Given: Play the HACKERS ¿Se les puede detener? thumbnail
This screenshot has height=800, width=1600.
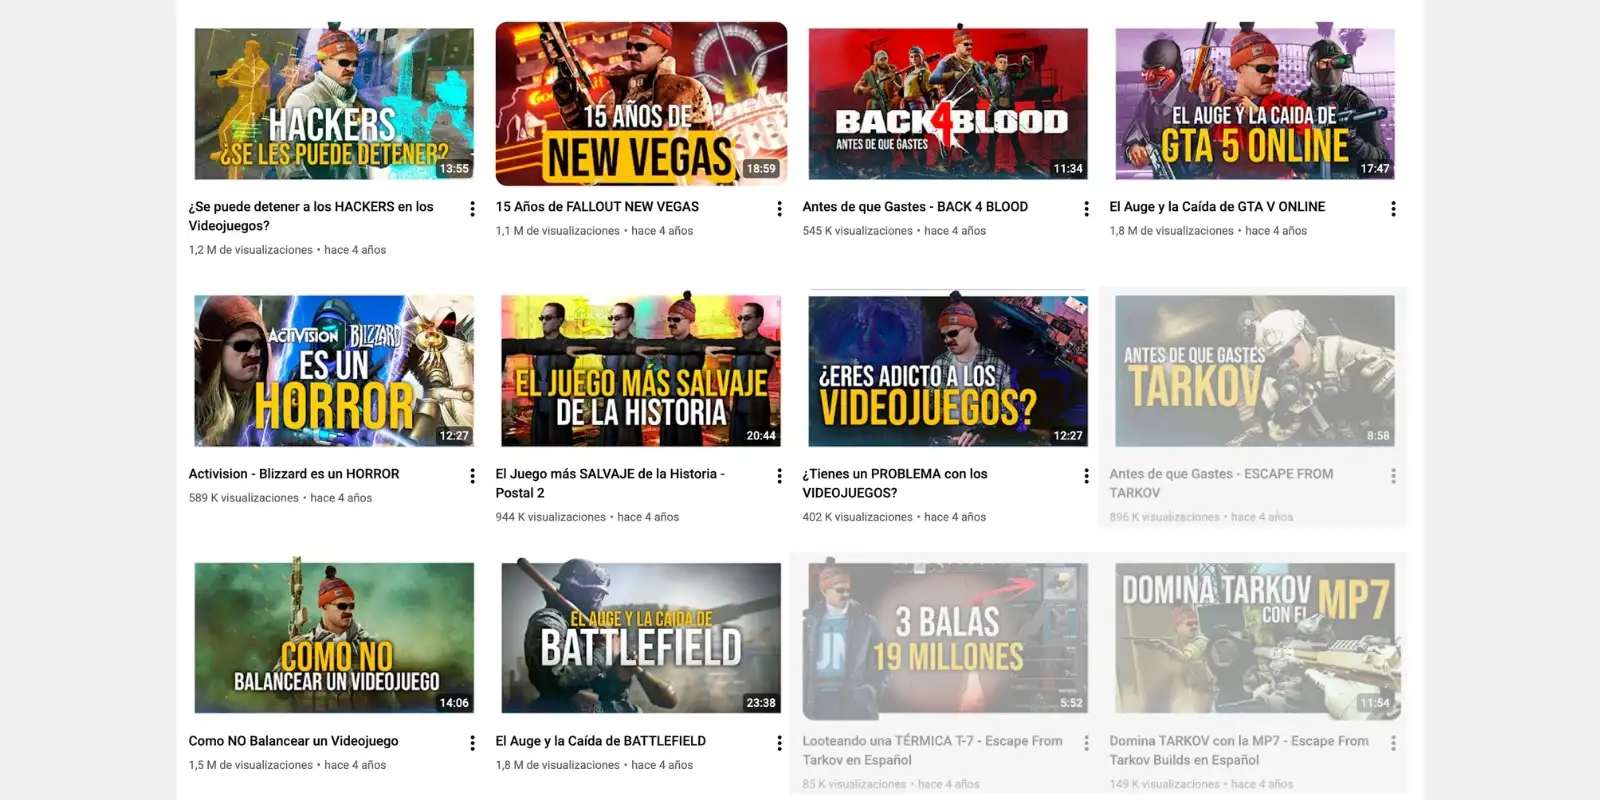Looking at the screenshot, I should [334, 104].
